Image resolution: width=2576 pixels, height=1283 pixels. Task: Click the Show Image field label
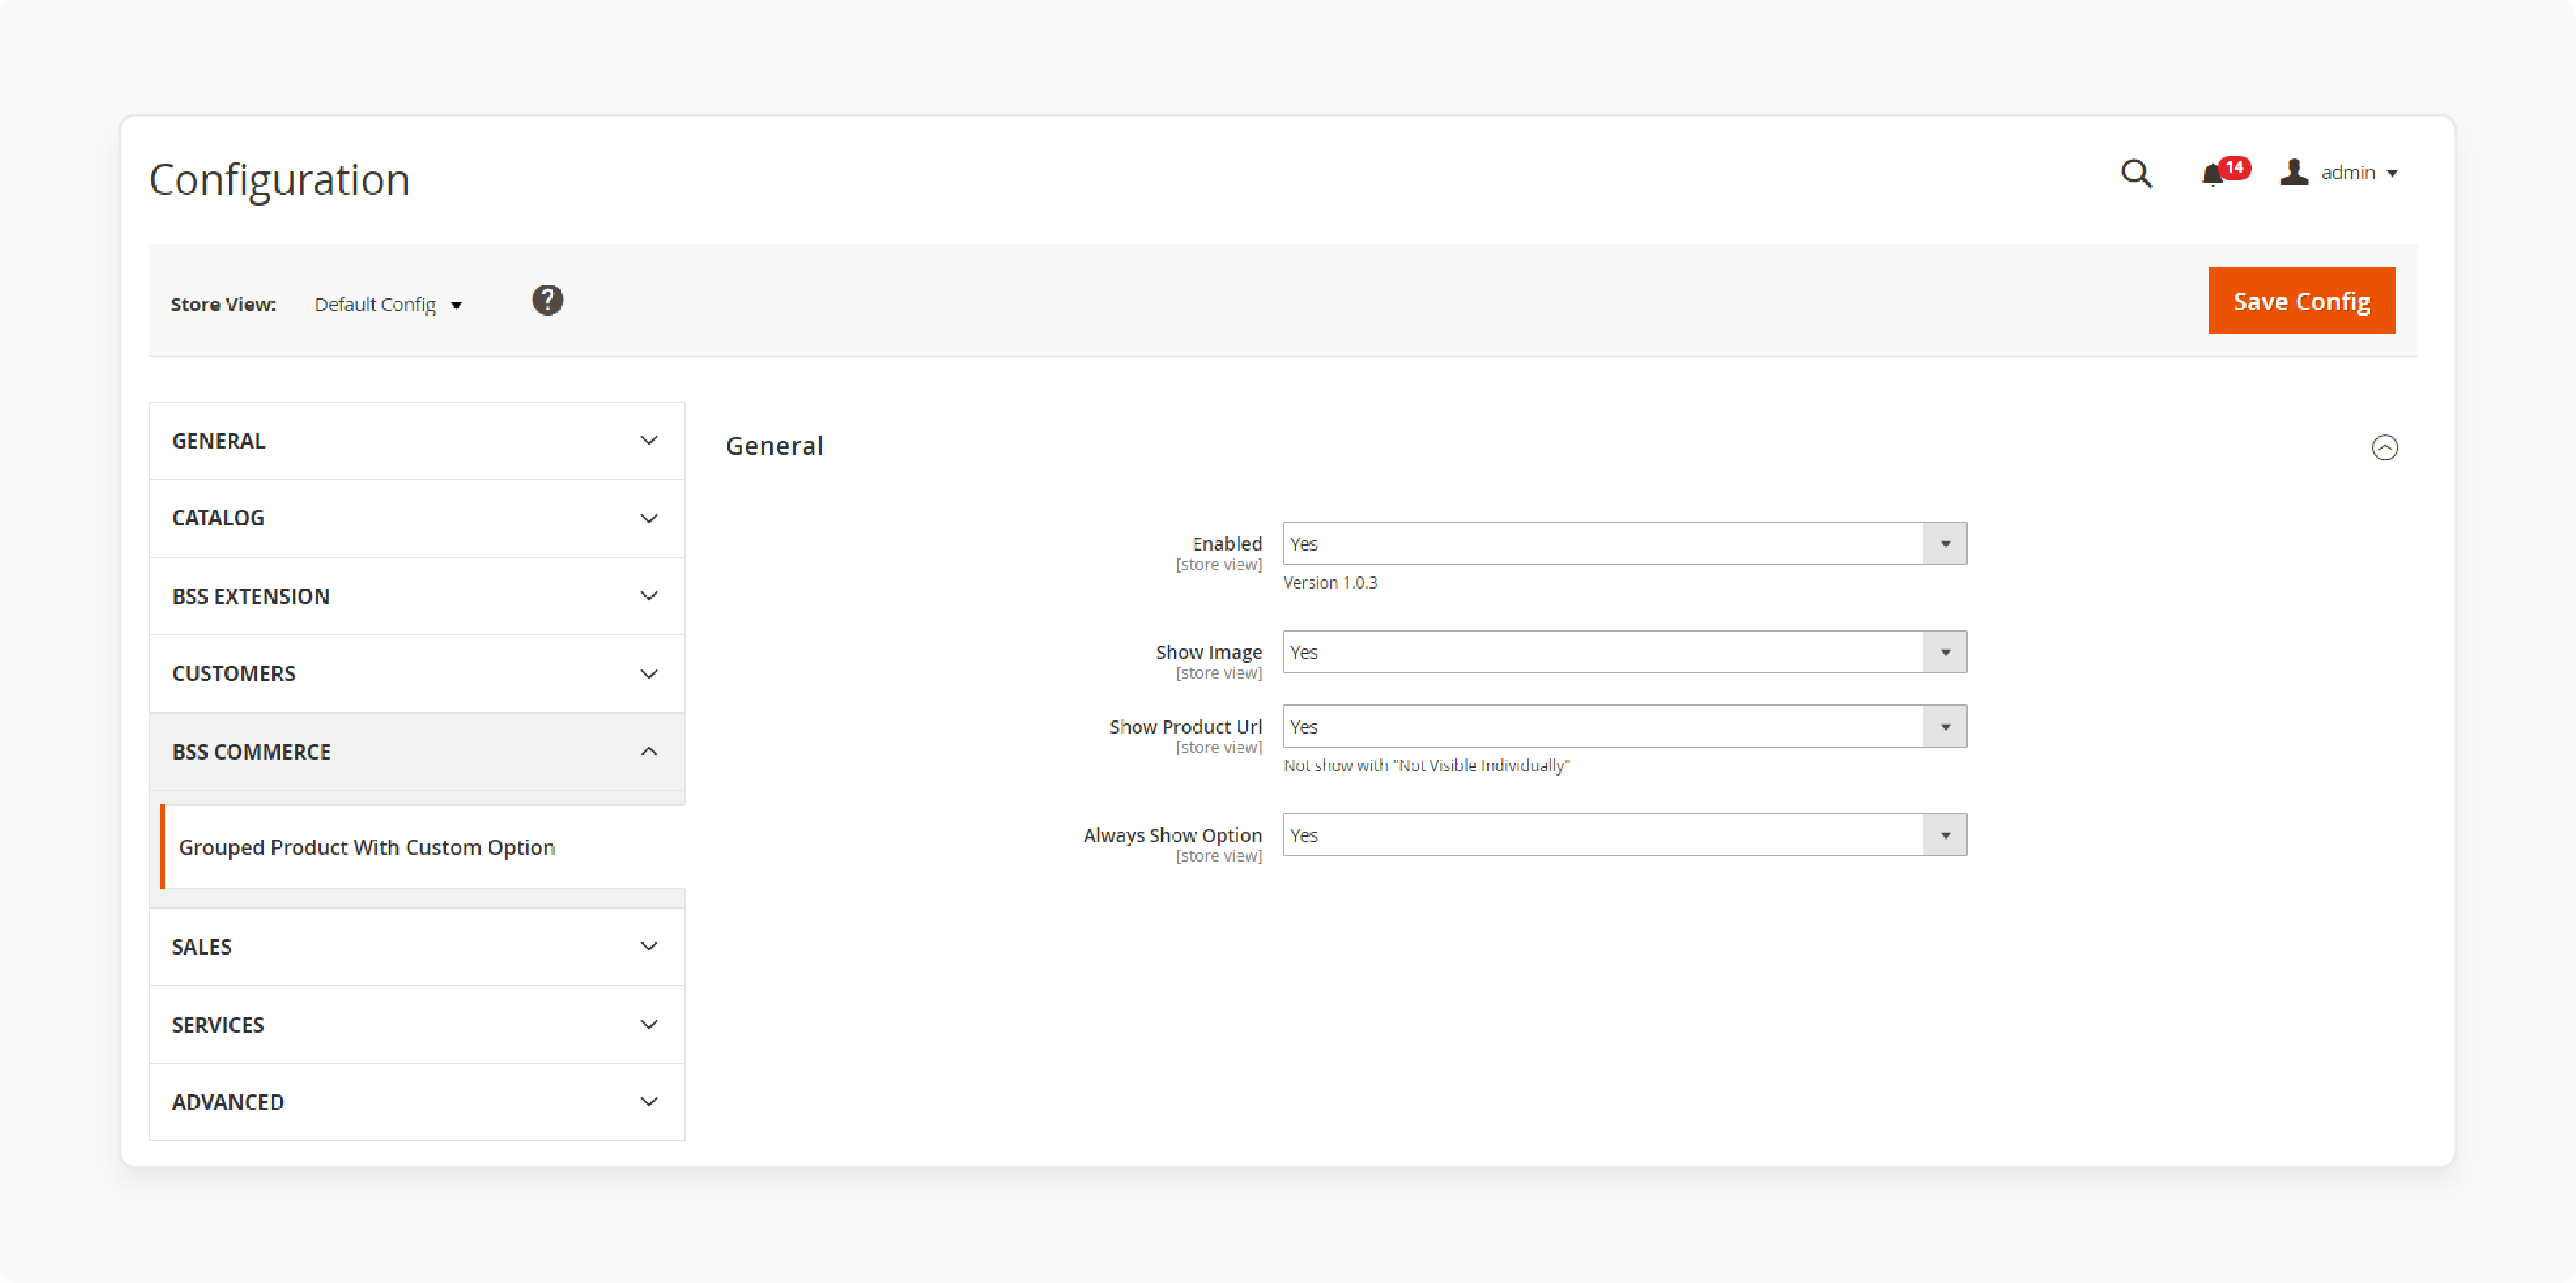click(x=1208, y=652)
